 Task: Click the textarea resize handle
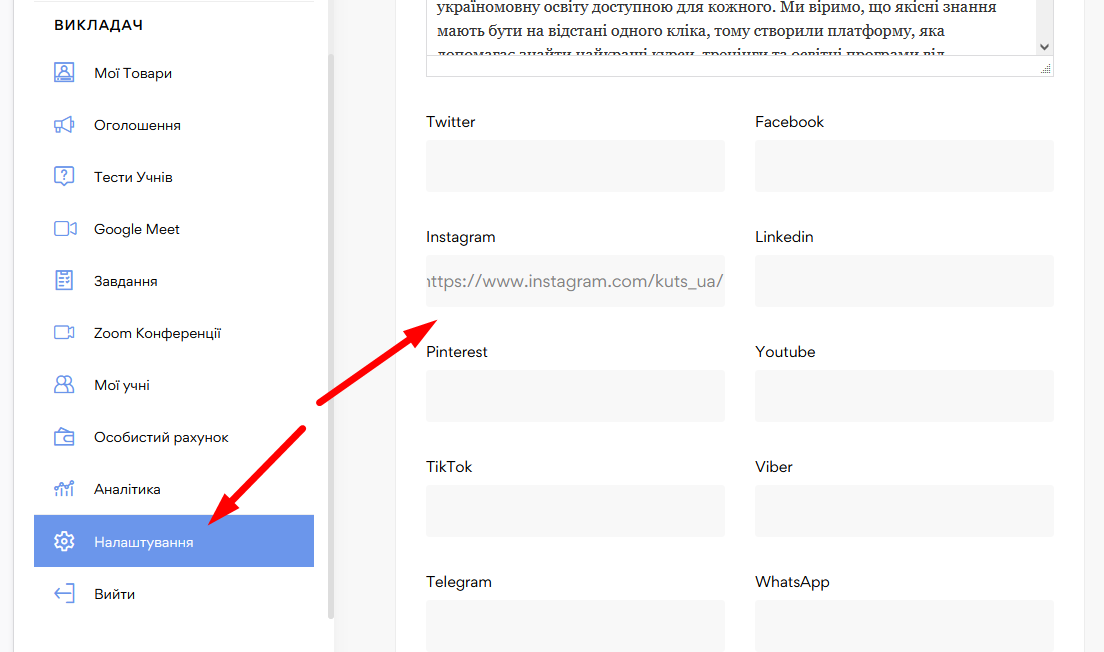1046,69
